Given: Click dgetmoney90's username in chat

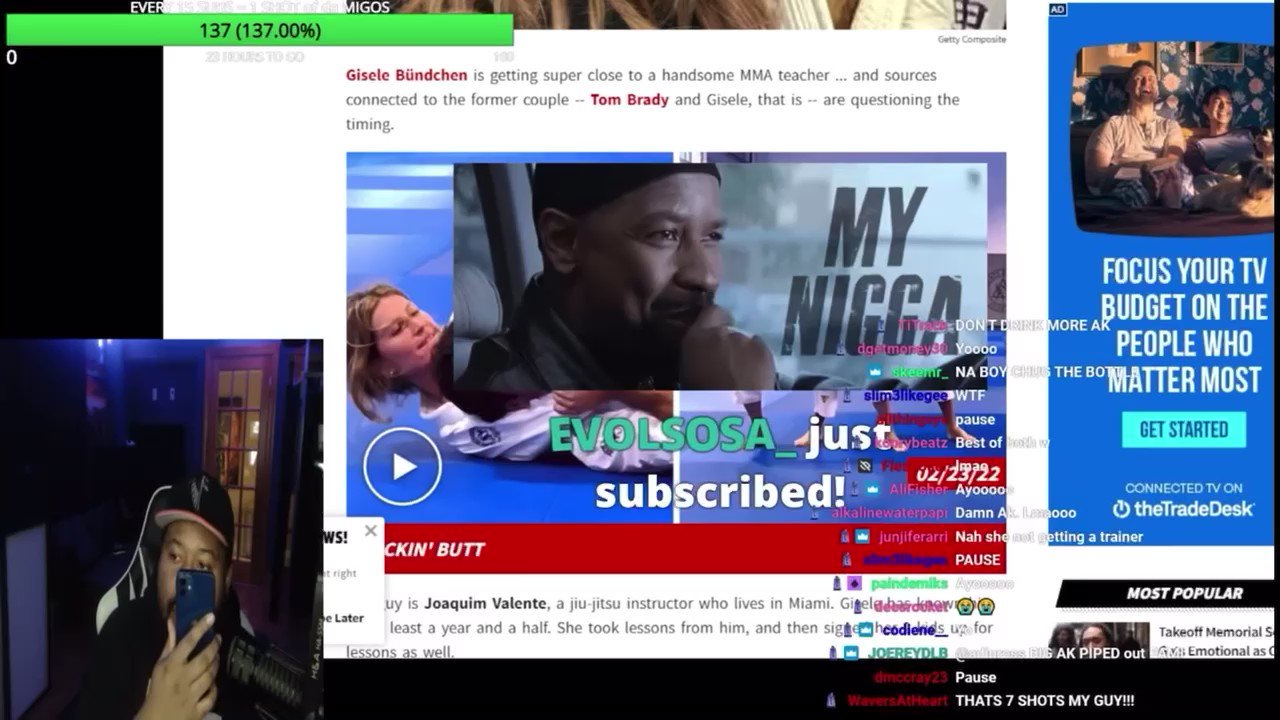Looking at the screenshot, I should point(902,349).
